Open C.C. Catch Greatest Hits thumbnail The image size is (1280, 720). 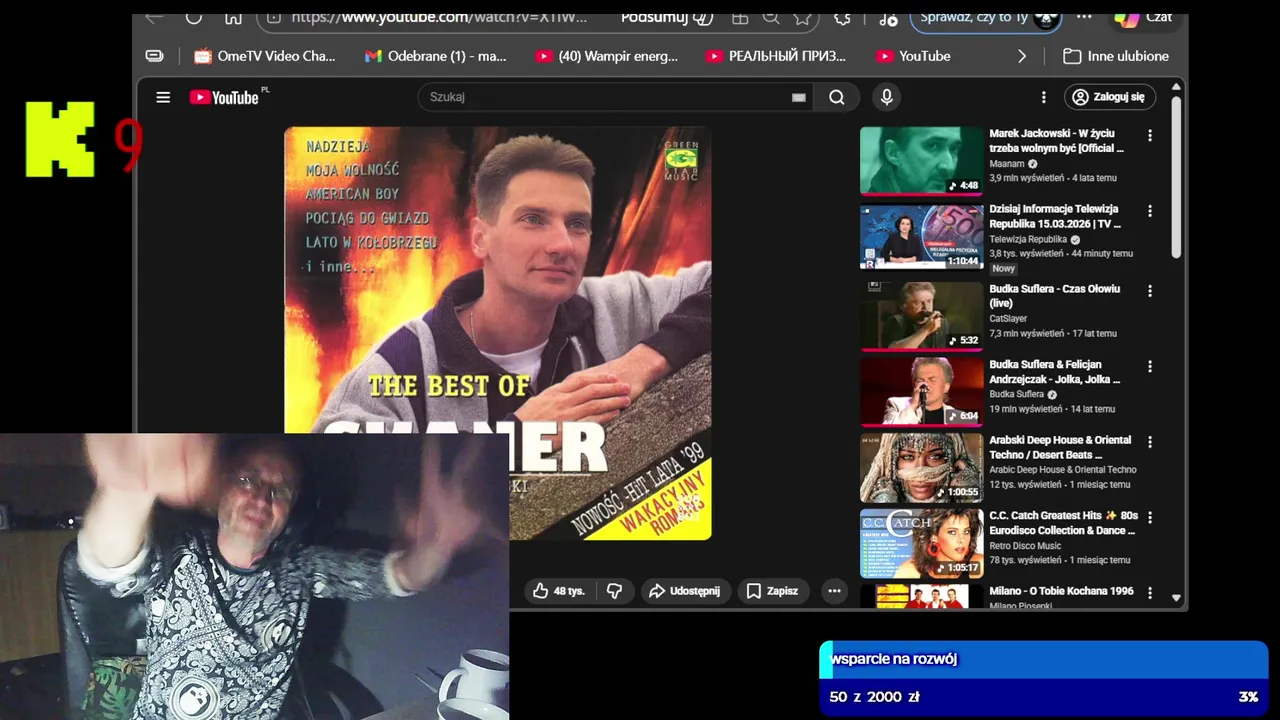coord(922,543)
